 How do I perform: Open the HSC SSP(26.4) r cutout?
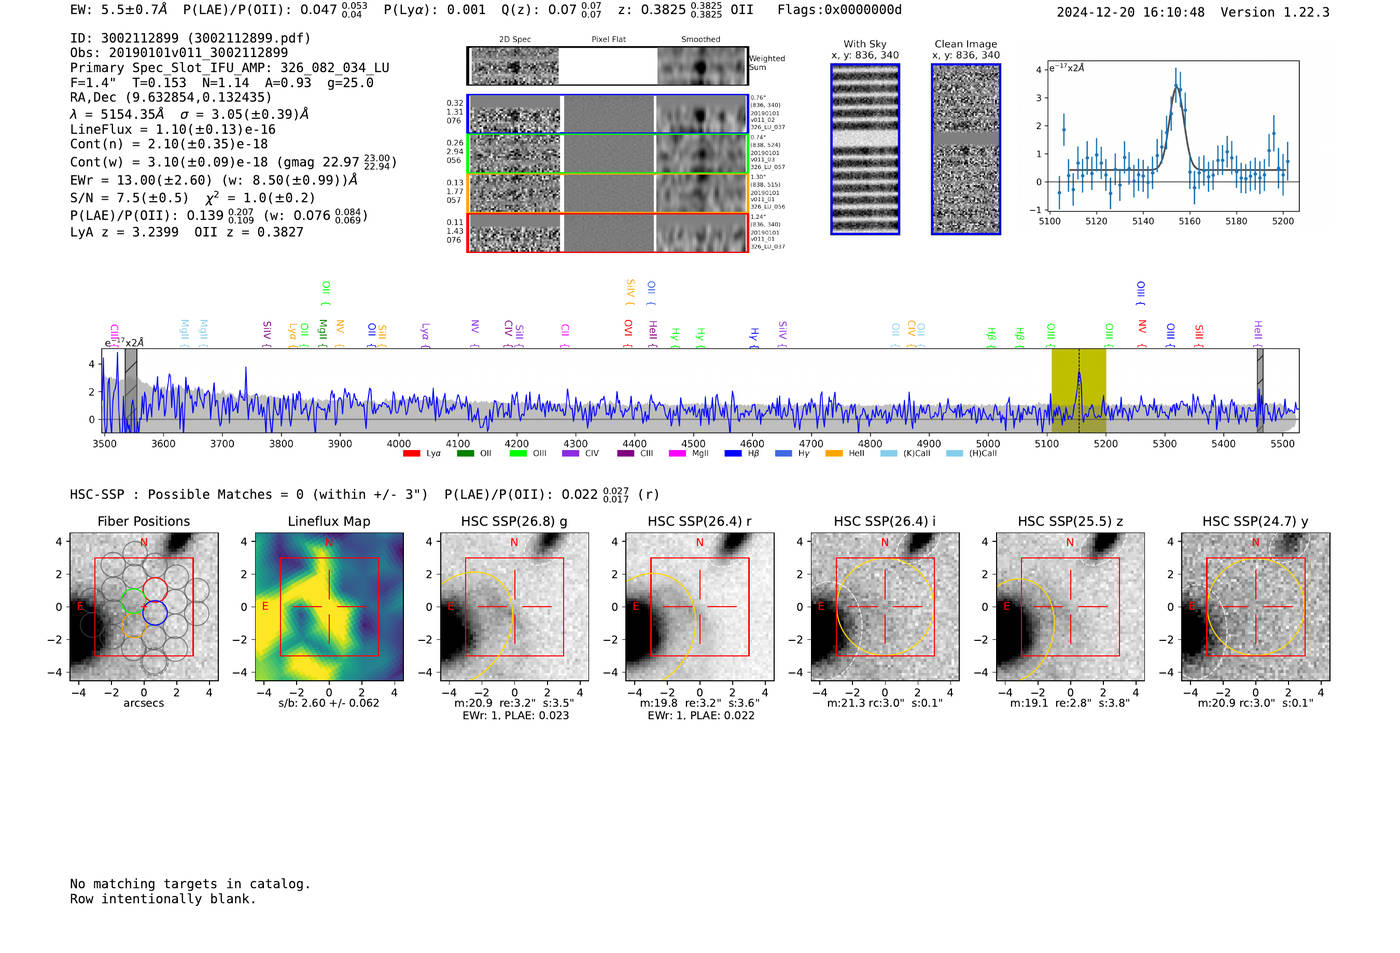[699, 607]
